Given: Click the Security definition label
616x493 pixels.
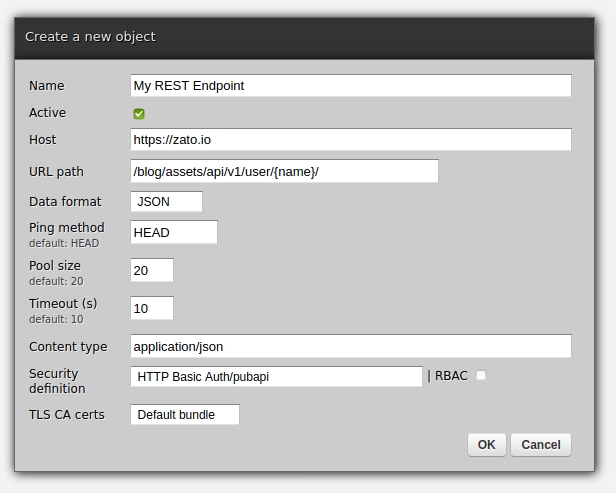Looking at the screenshot, I should [x=56, y=381].
